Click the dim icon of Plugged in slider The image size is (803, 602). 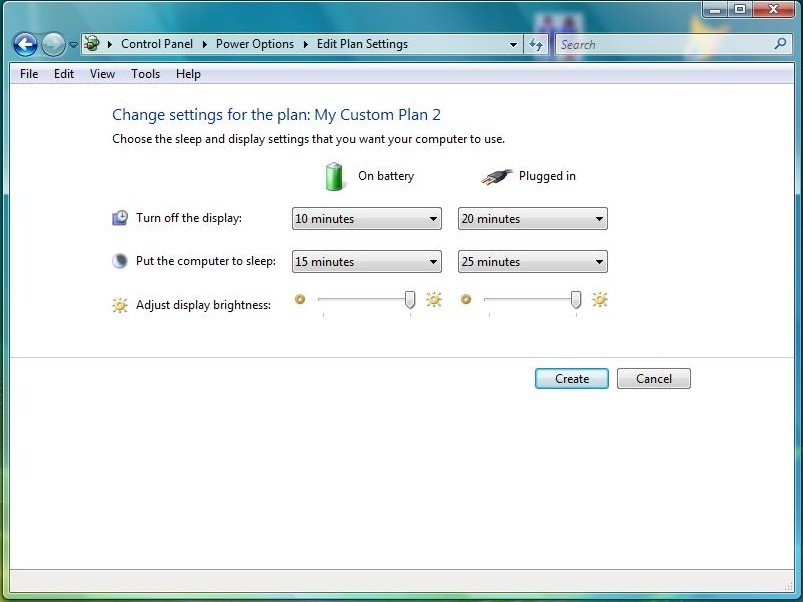[466, 299]
